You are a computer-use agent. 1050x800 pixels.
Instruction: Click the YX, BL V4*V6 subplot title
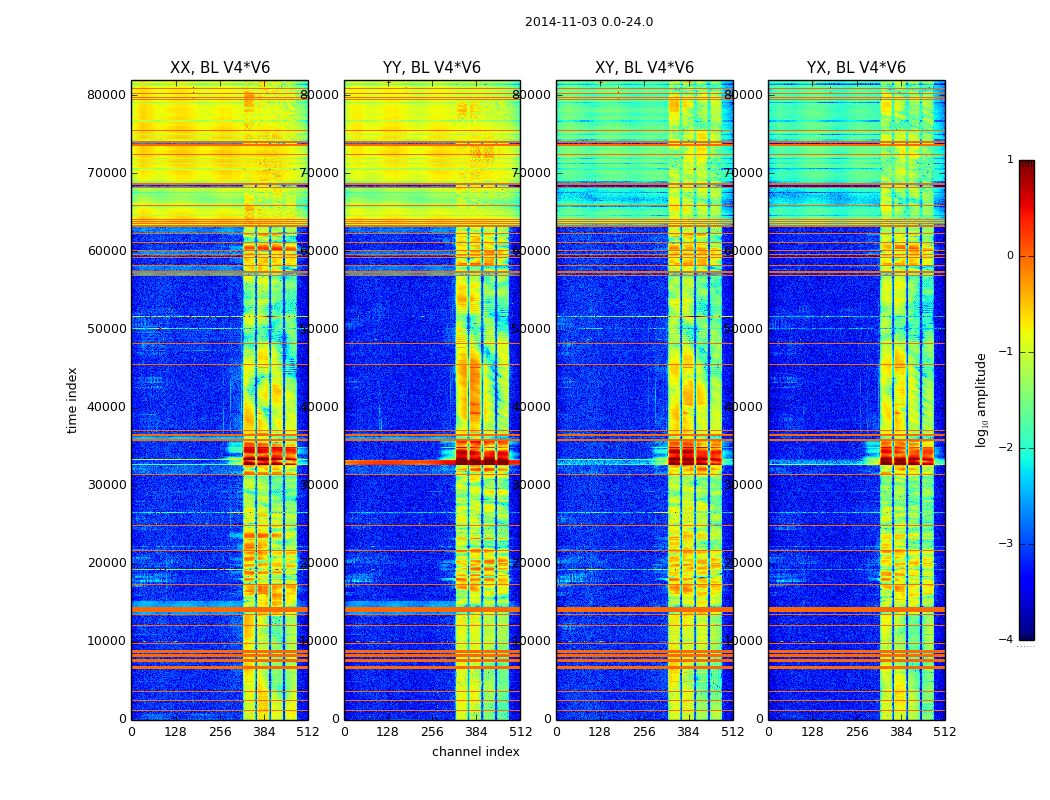856,68
